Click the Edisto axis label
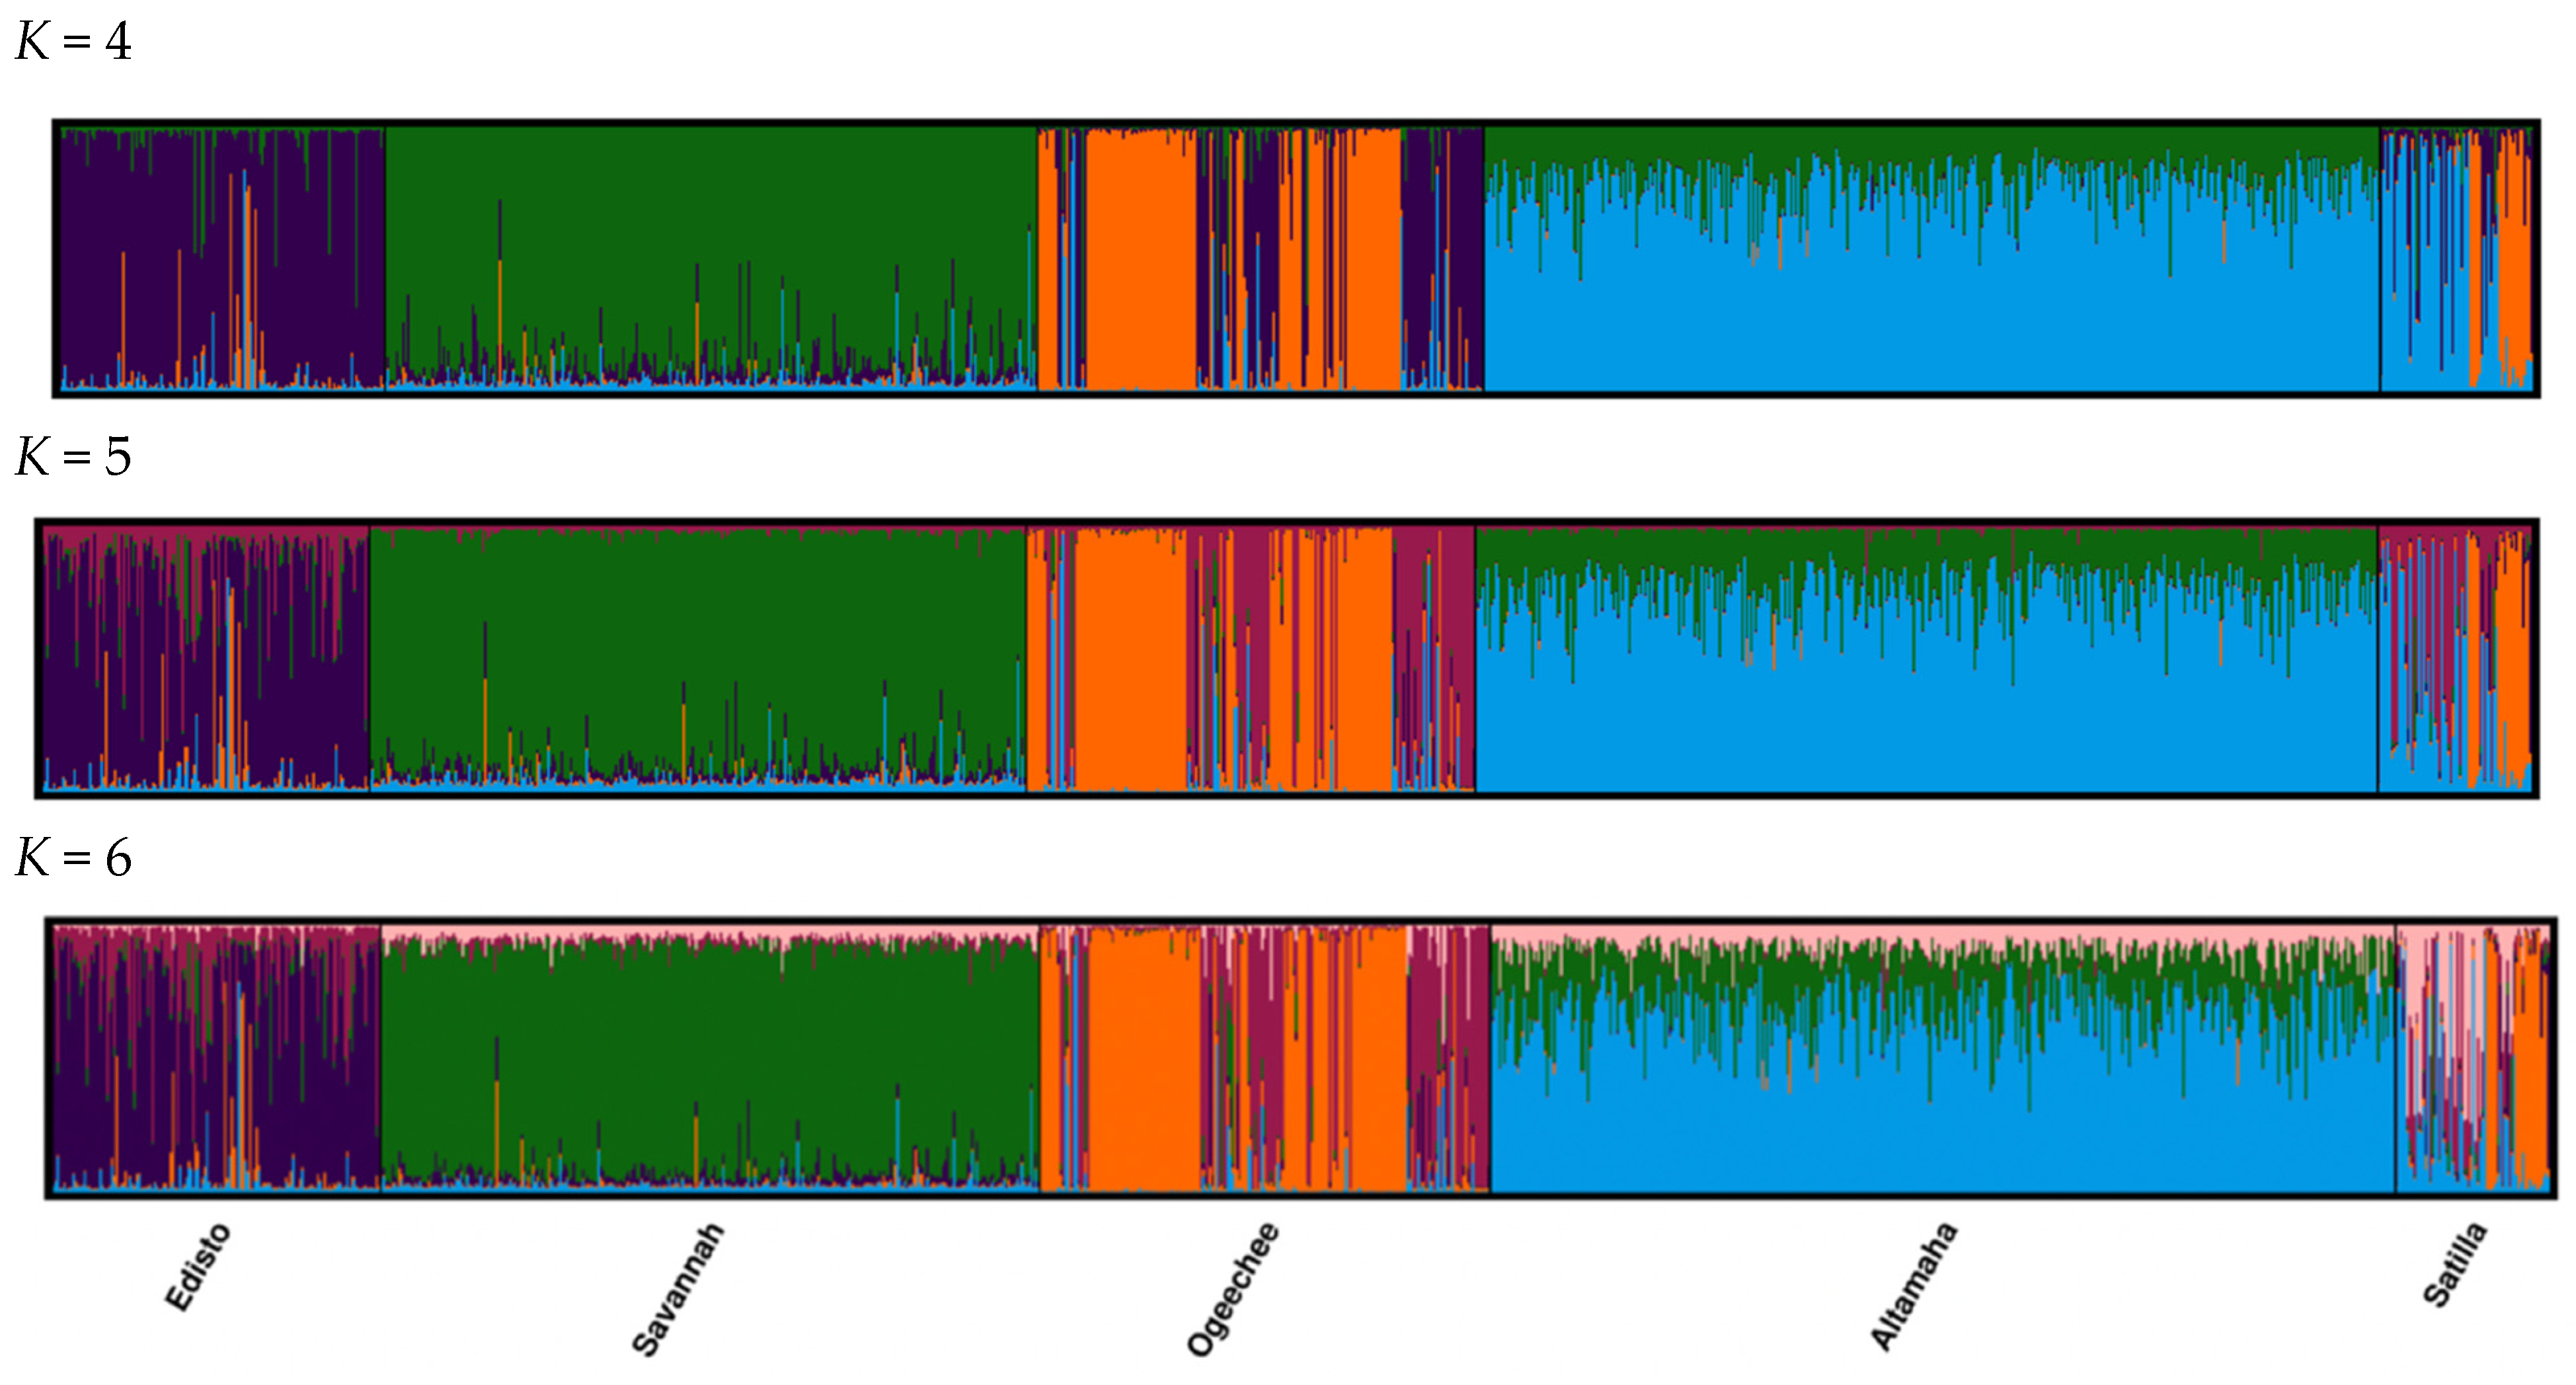2576x1385 pixels. click(197, 1267)
